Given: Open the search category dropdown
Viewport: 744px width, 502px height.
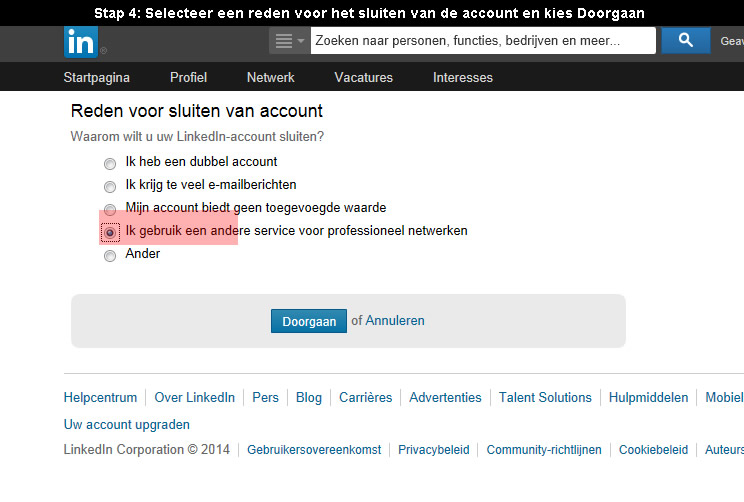Looking at the screenshot, I should (x=289, y=41).
